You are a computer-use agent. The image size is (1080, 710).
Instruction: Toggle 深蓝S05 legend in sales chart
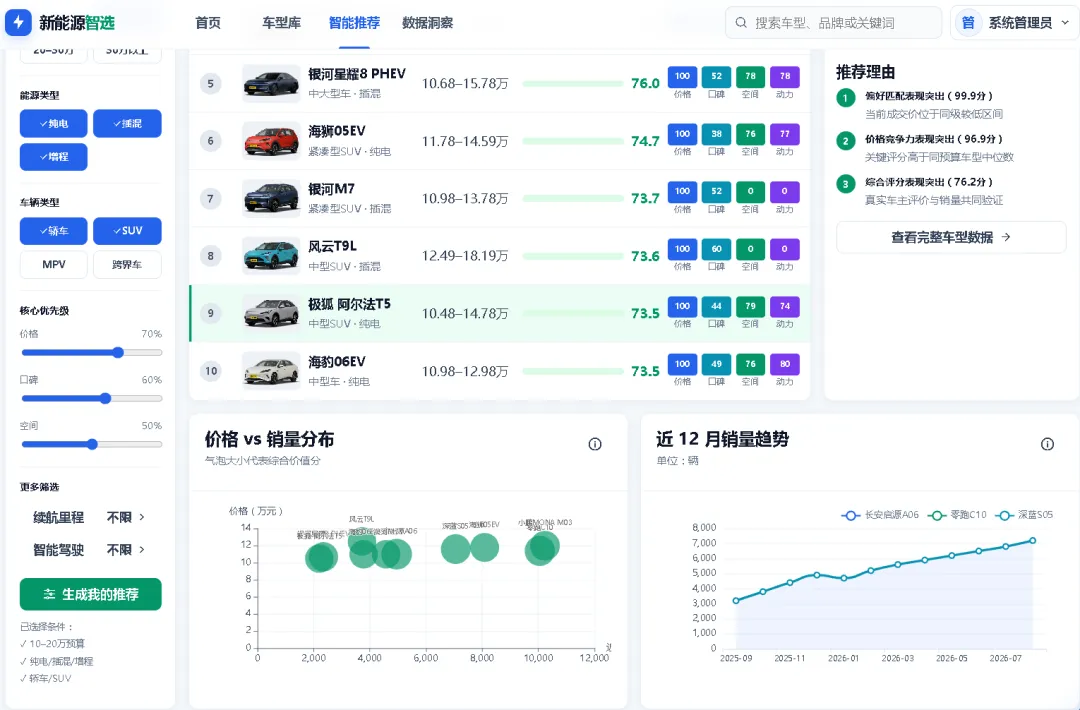coord(1024,515)
